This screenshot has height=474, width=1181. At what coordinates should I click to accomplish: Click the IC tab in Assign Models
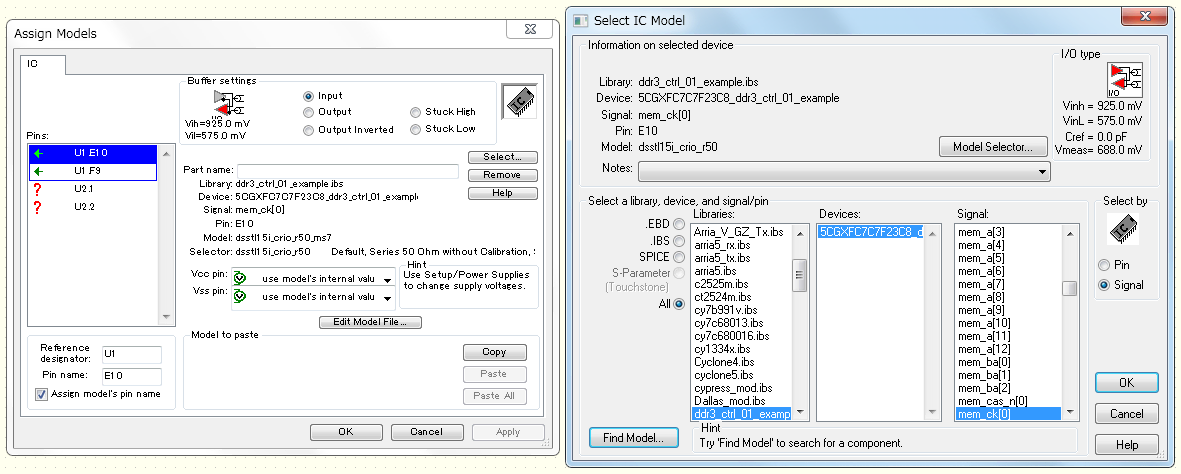45,64
